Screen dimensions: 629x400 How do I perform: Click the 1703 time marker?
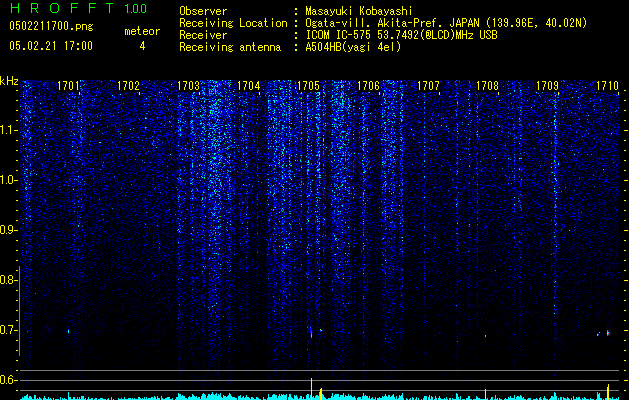tap(189, 85)
